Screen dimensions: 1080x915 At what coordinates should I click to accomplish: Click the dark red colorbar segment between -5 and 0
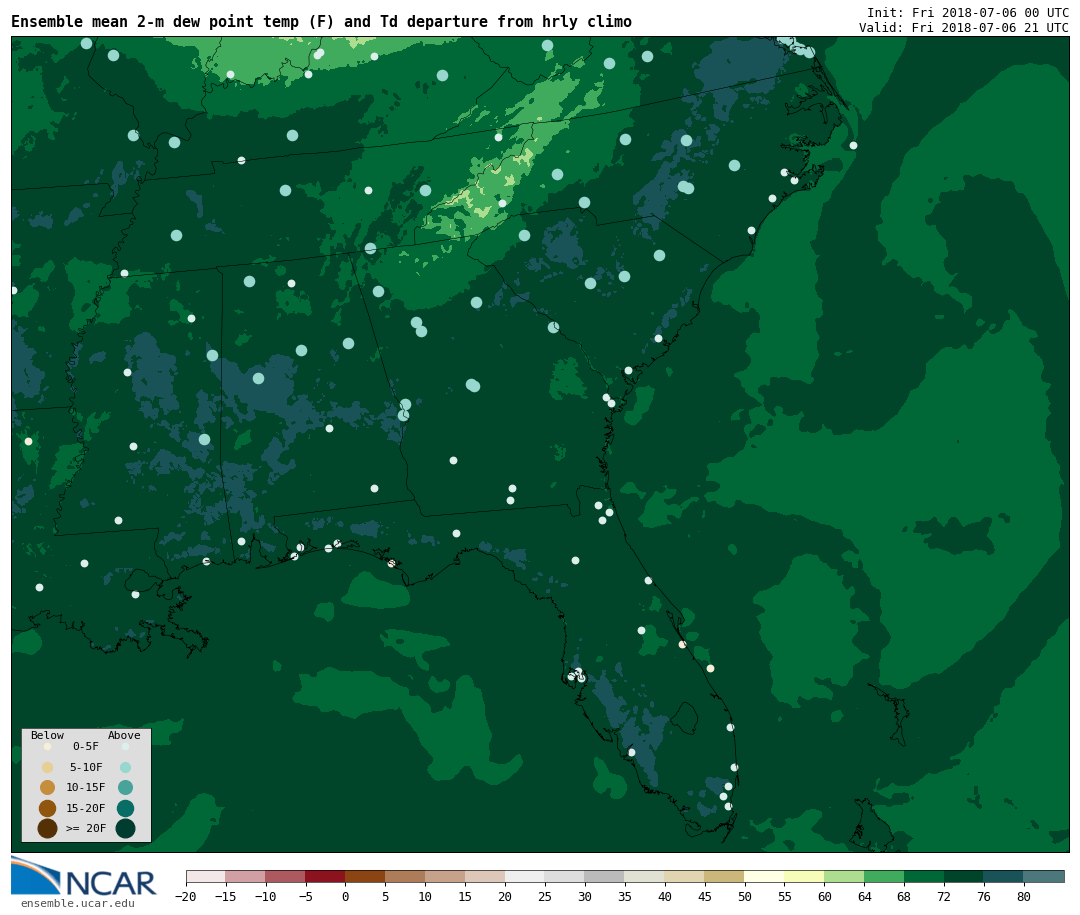pyautogui.click(x=325, y=876)
